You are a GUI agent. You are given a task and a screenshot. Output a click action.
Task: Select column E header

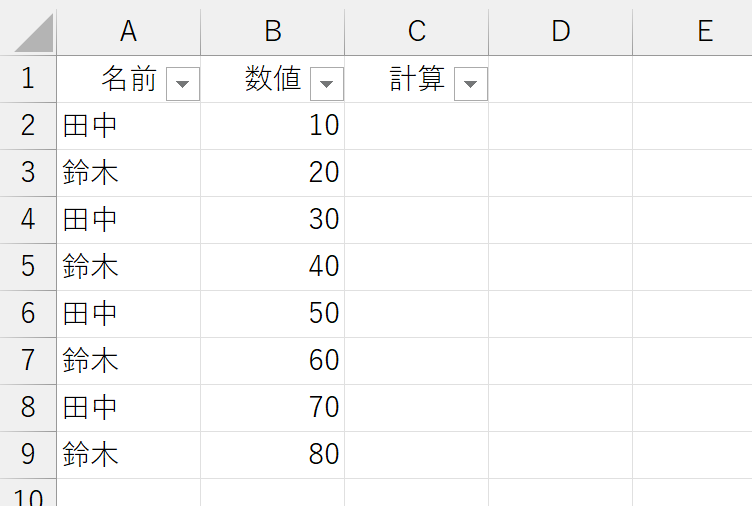tap(693, 32)
